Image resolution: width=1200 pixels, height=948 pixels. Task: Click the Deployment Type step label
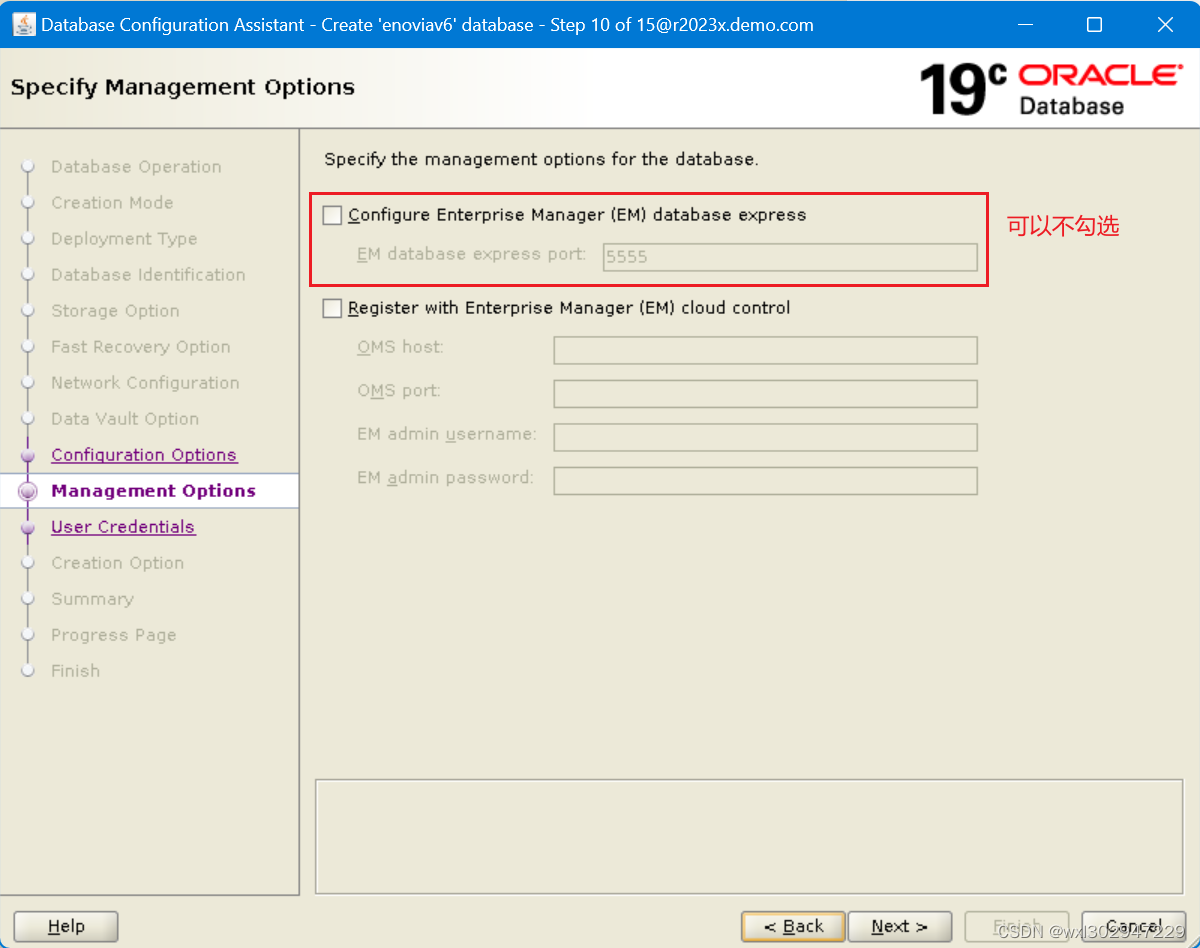click(x=124, y=239)
